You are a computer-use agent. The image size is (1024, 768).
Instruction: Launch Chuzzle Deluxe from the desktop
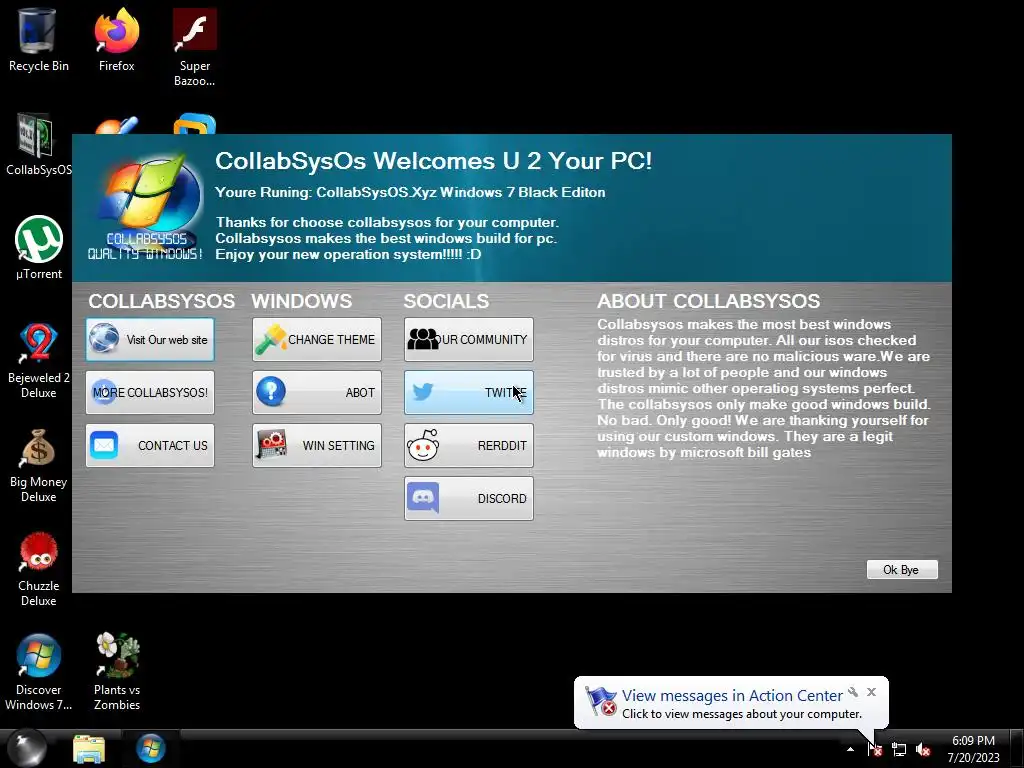coord(39,569)
